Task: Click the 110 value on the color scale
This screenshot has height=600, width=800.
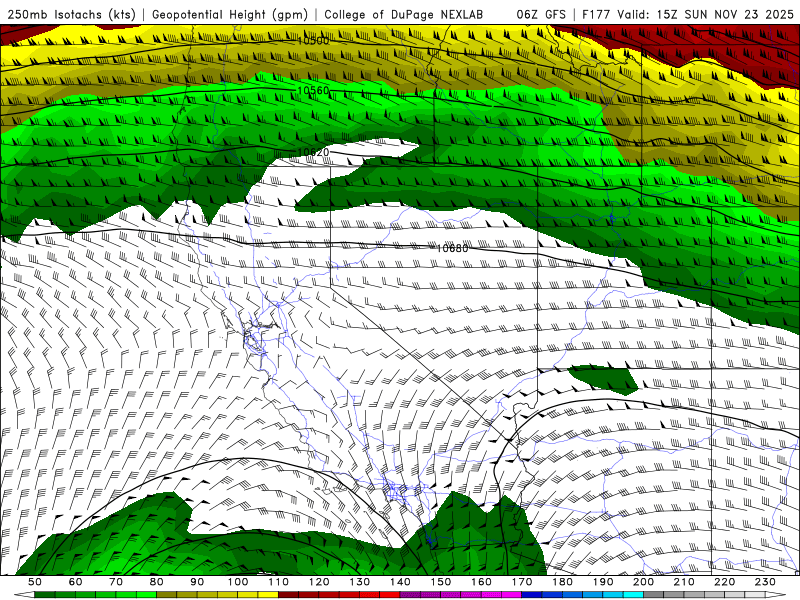Action: (x=279, y=582)
